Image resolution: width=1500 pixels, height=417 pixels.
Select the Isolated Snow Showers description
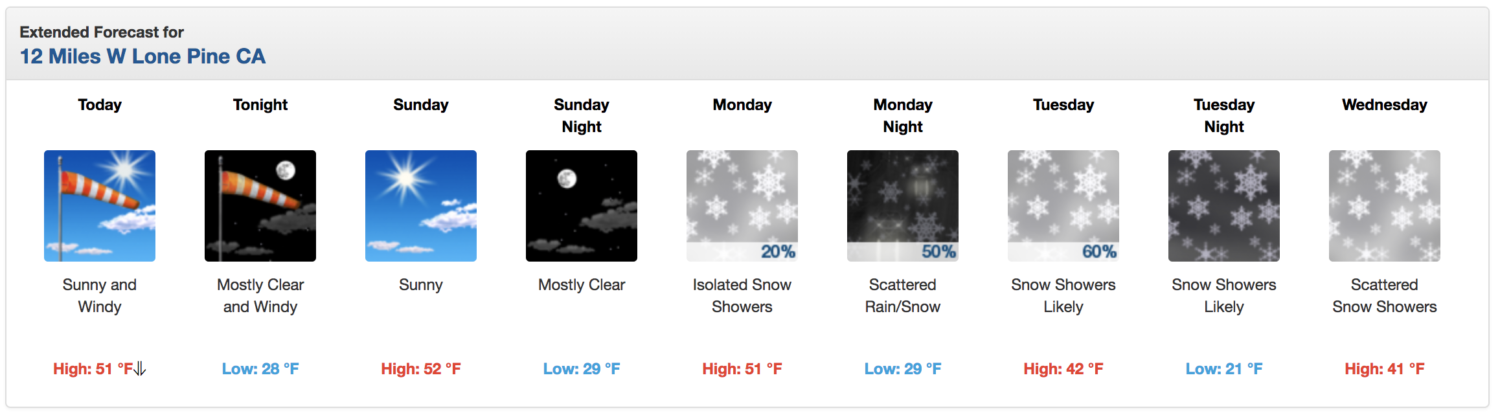coord(742,296)
